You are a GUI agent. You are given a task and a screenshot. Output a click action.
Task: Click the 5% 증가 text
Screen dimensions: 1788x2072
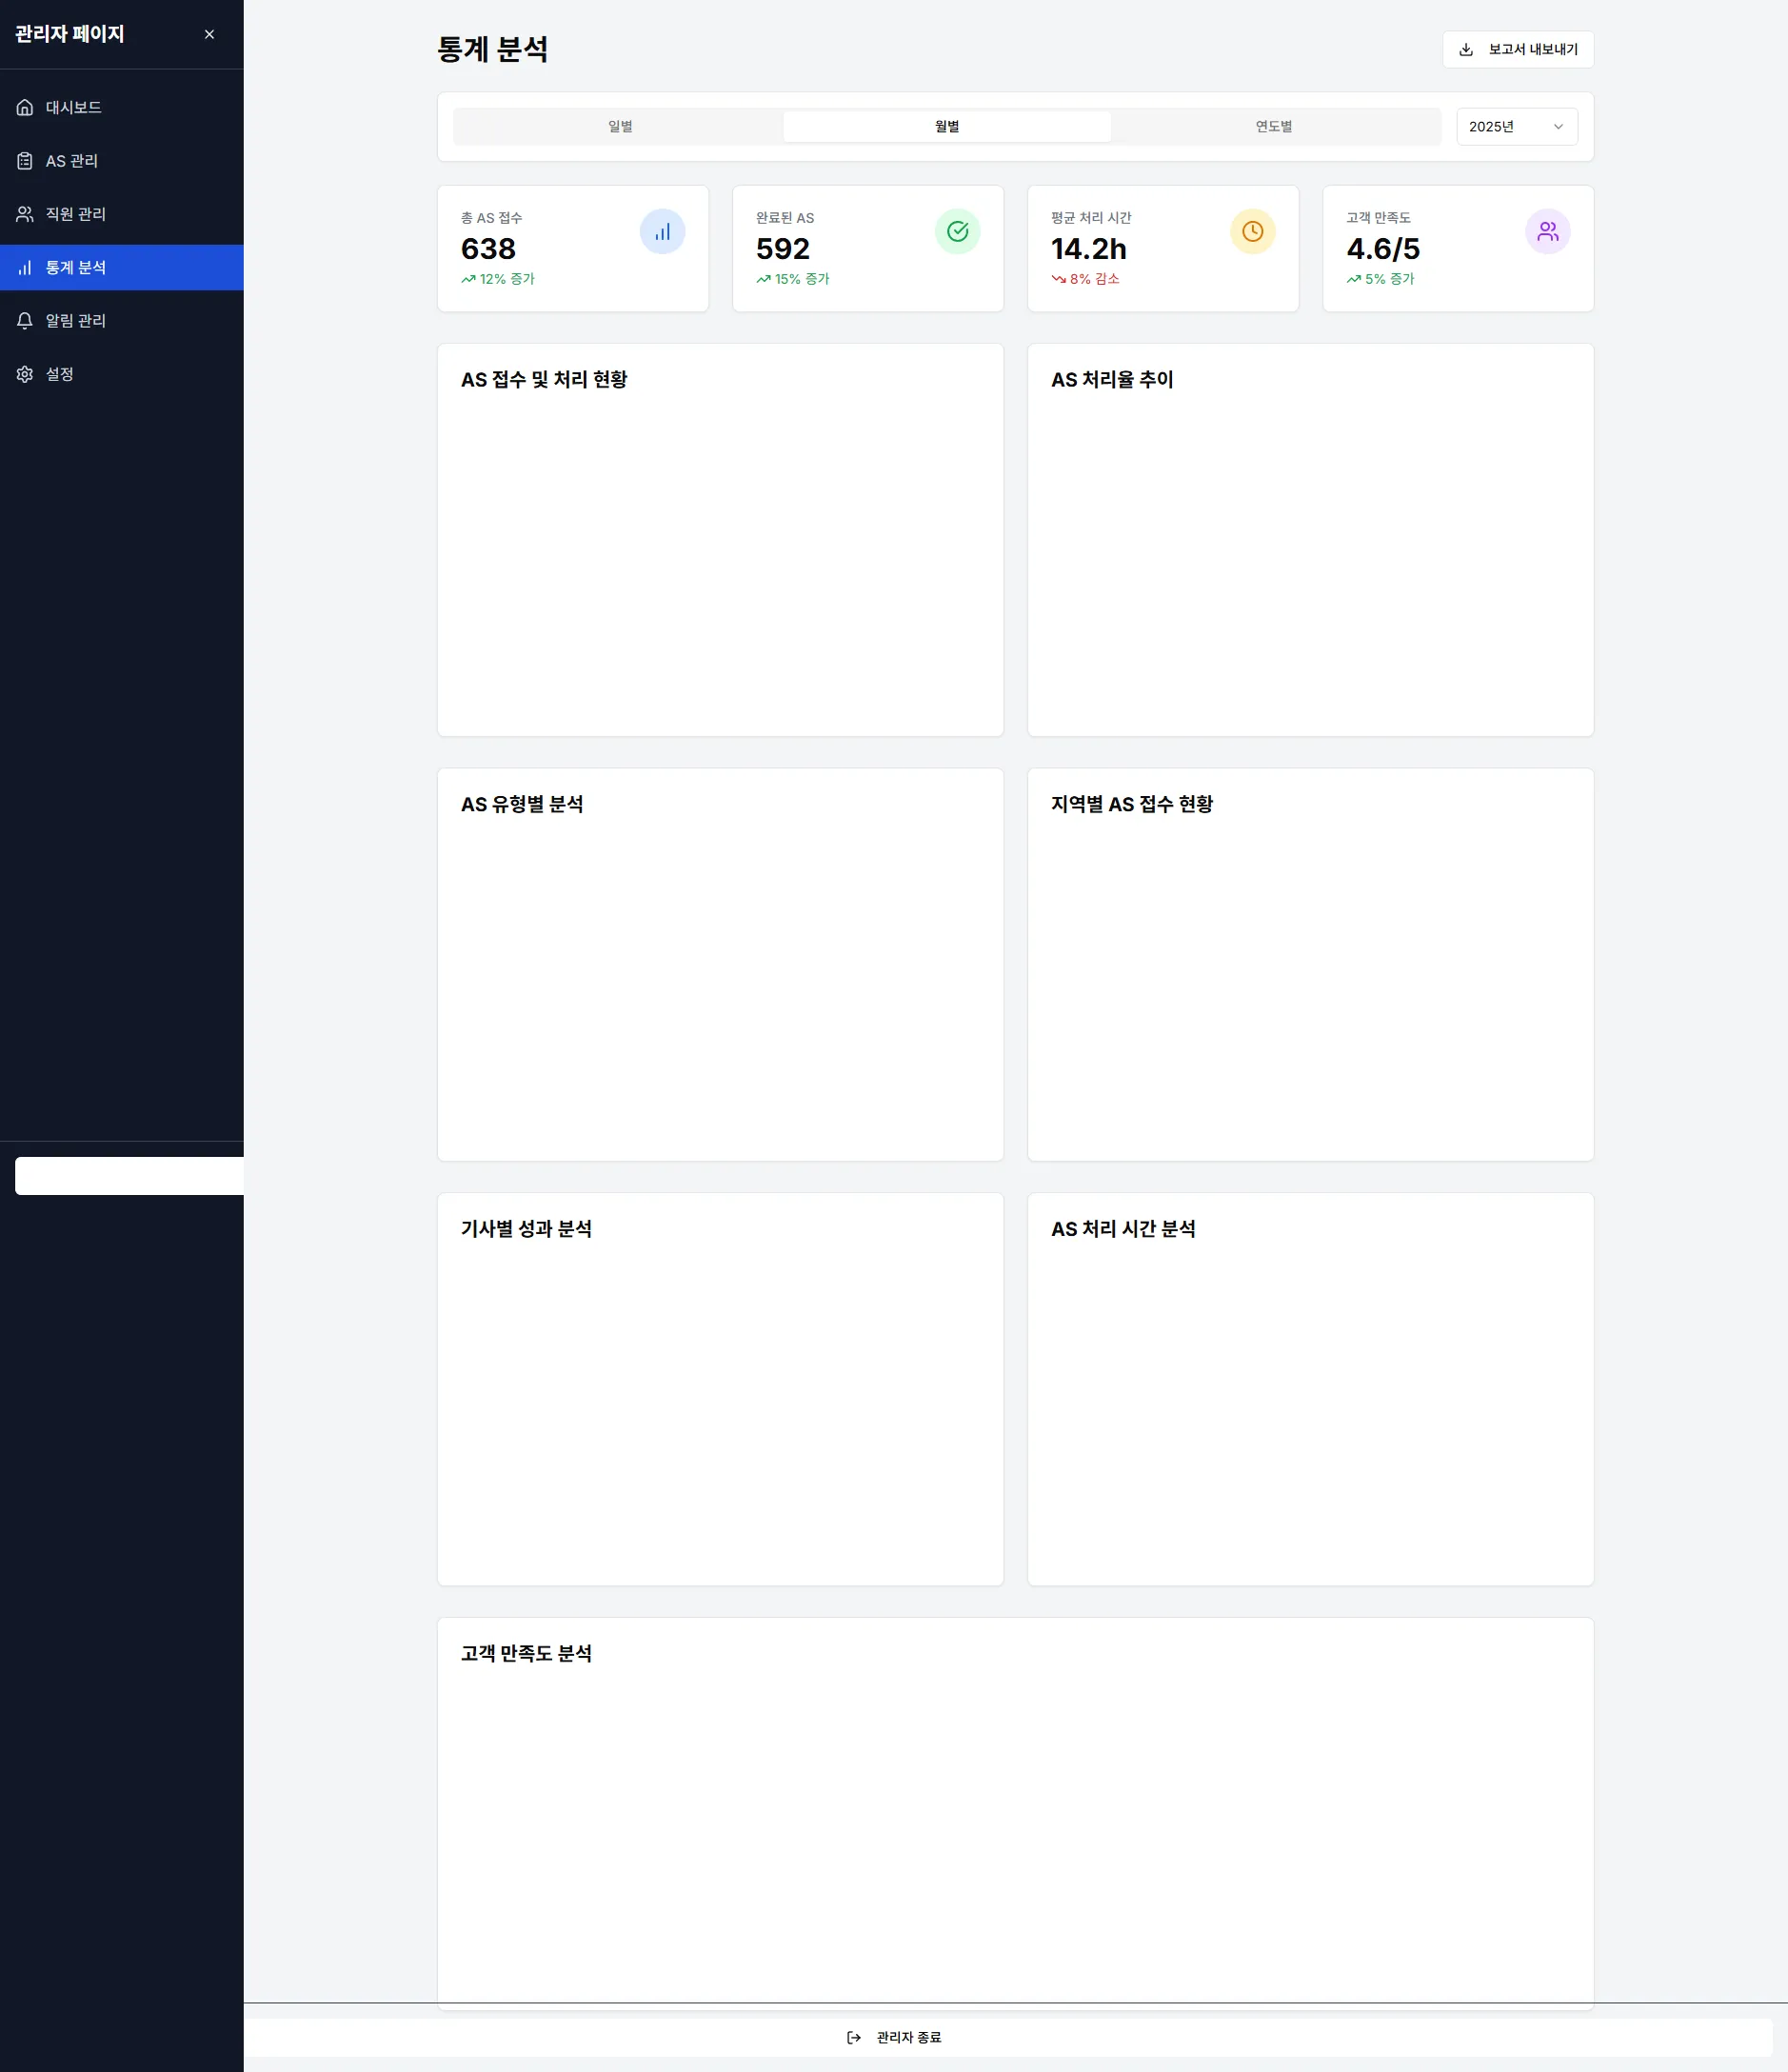pos(1389,279)
